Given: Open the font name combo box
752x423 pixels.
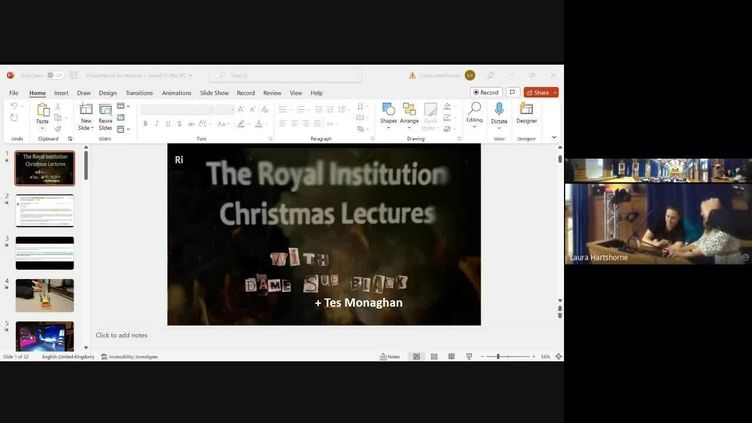Looking at the screenshot, I should (x=177, y=110).
